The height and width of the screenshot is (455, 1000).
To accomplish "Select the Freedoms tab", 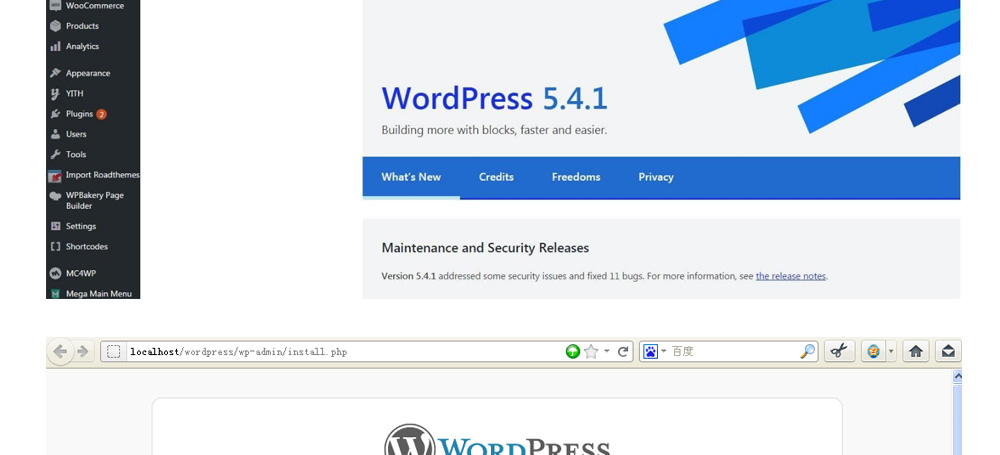I will 576,177.
